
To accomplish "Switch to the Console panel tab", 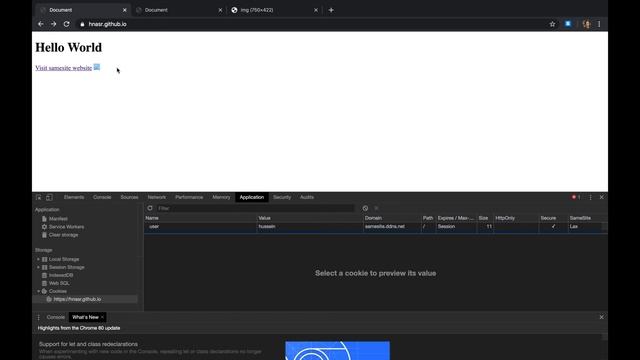I will 102,197.
